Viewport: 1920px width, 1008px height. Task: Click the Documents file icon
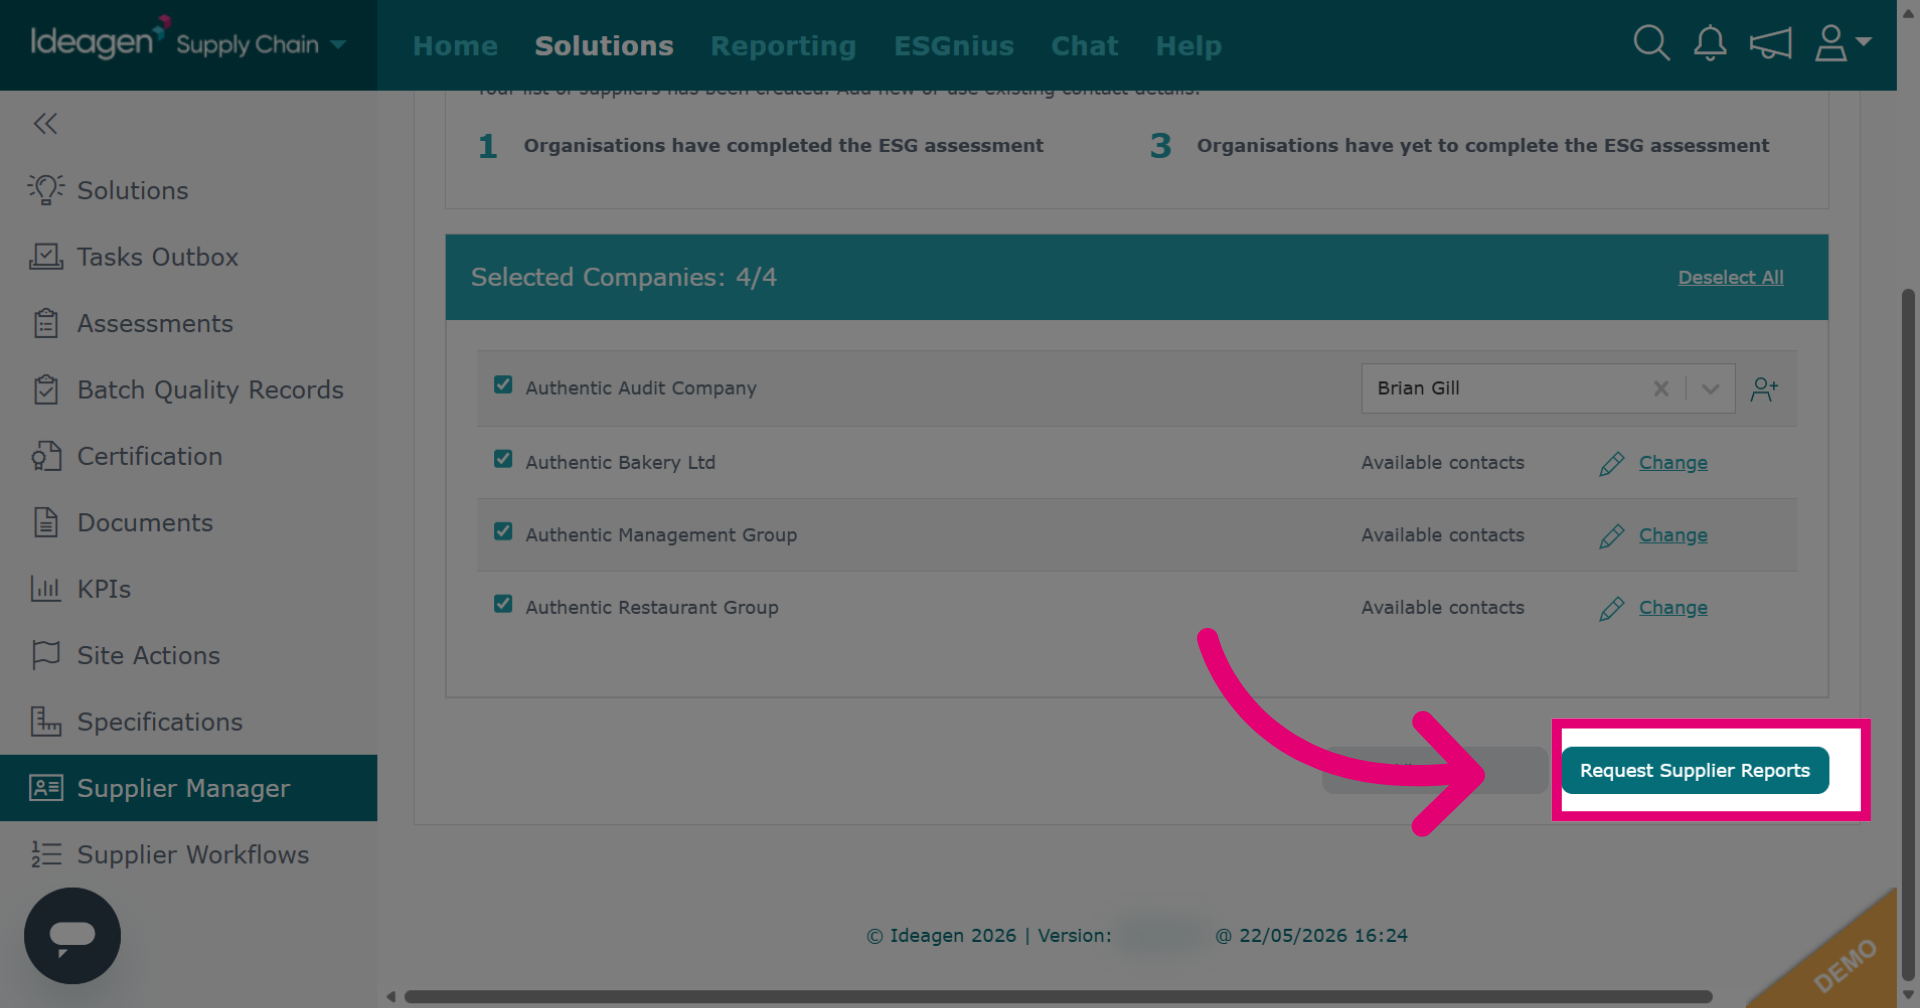point(45,522)
